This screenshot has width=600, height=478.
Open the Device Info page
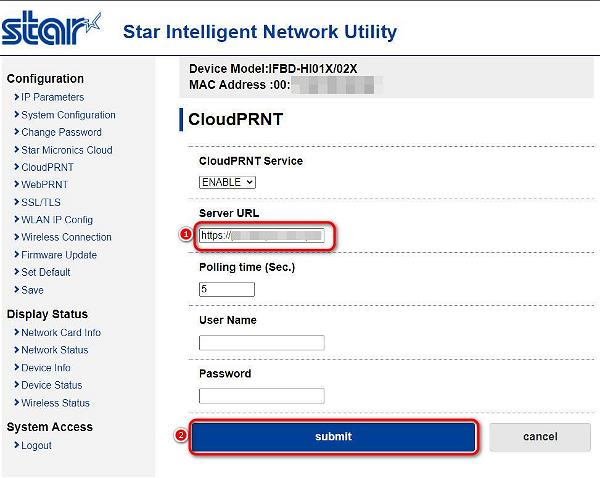46,368
